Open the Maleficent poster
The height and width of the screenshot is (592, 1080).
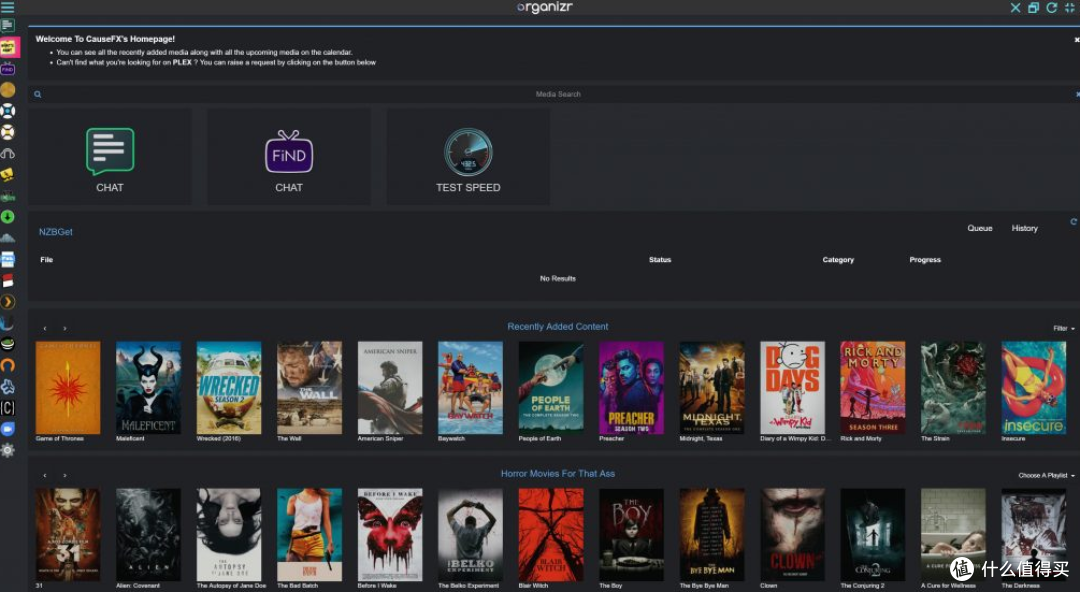click(x=148, y=387)
